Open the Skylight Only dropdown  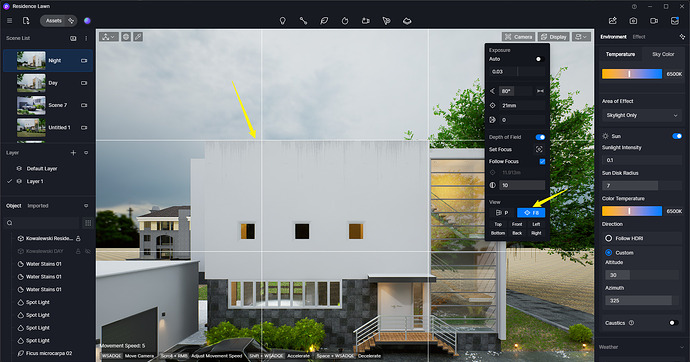642,115
